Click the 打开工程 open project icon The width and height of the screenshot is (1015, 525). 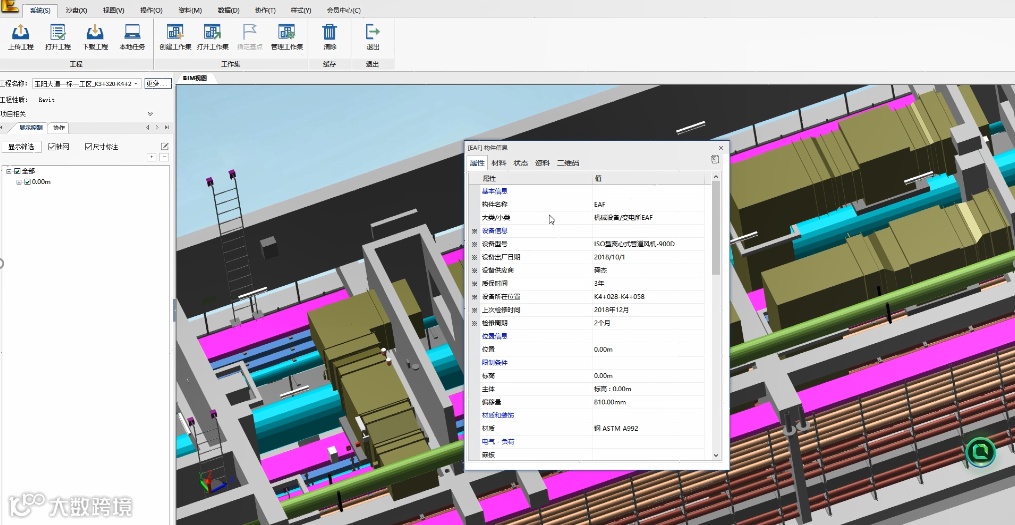point(57,33)
